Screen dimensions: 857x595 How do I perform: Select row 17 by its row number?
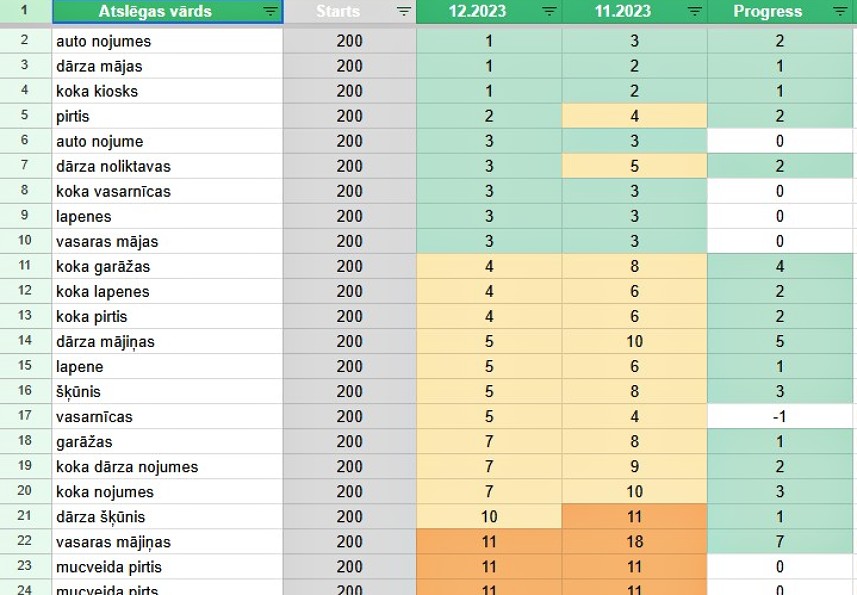click(x=25, y=417)
